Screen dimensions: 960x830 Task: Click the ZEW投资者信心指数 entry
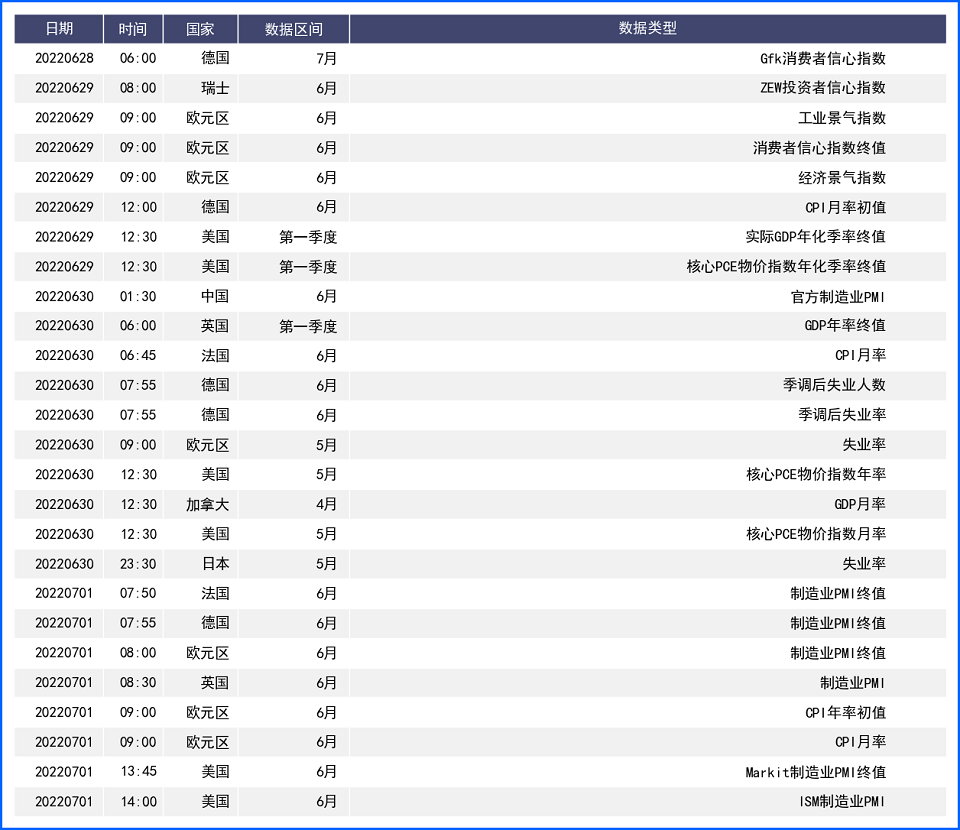click(823, 88)
